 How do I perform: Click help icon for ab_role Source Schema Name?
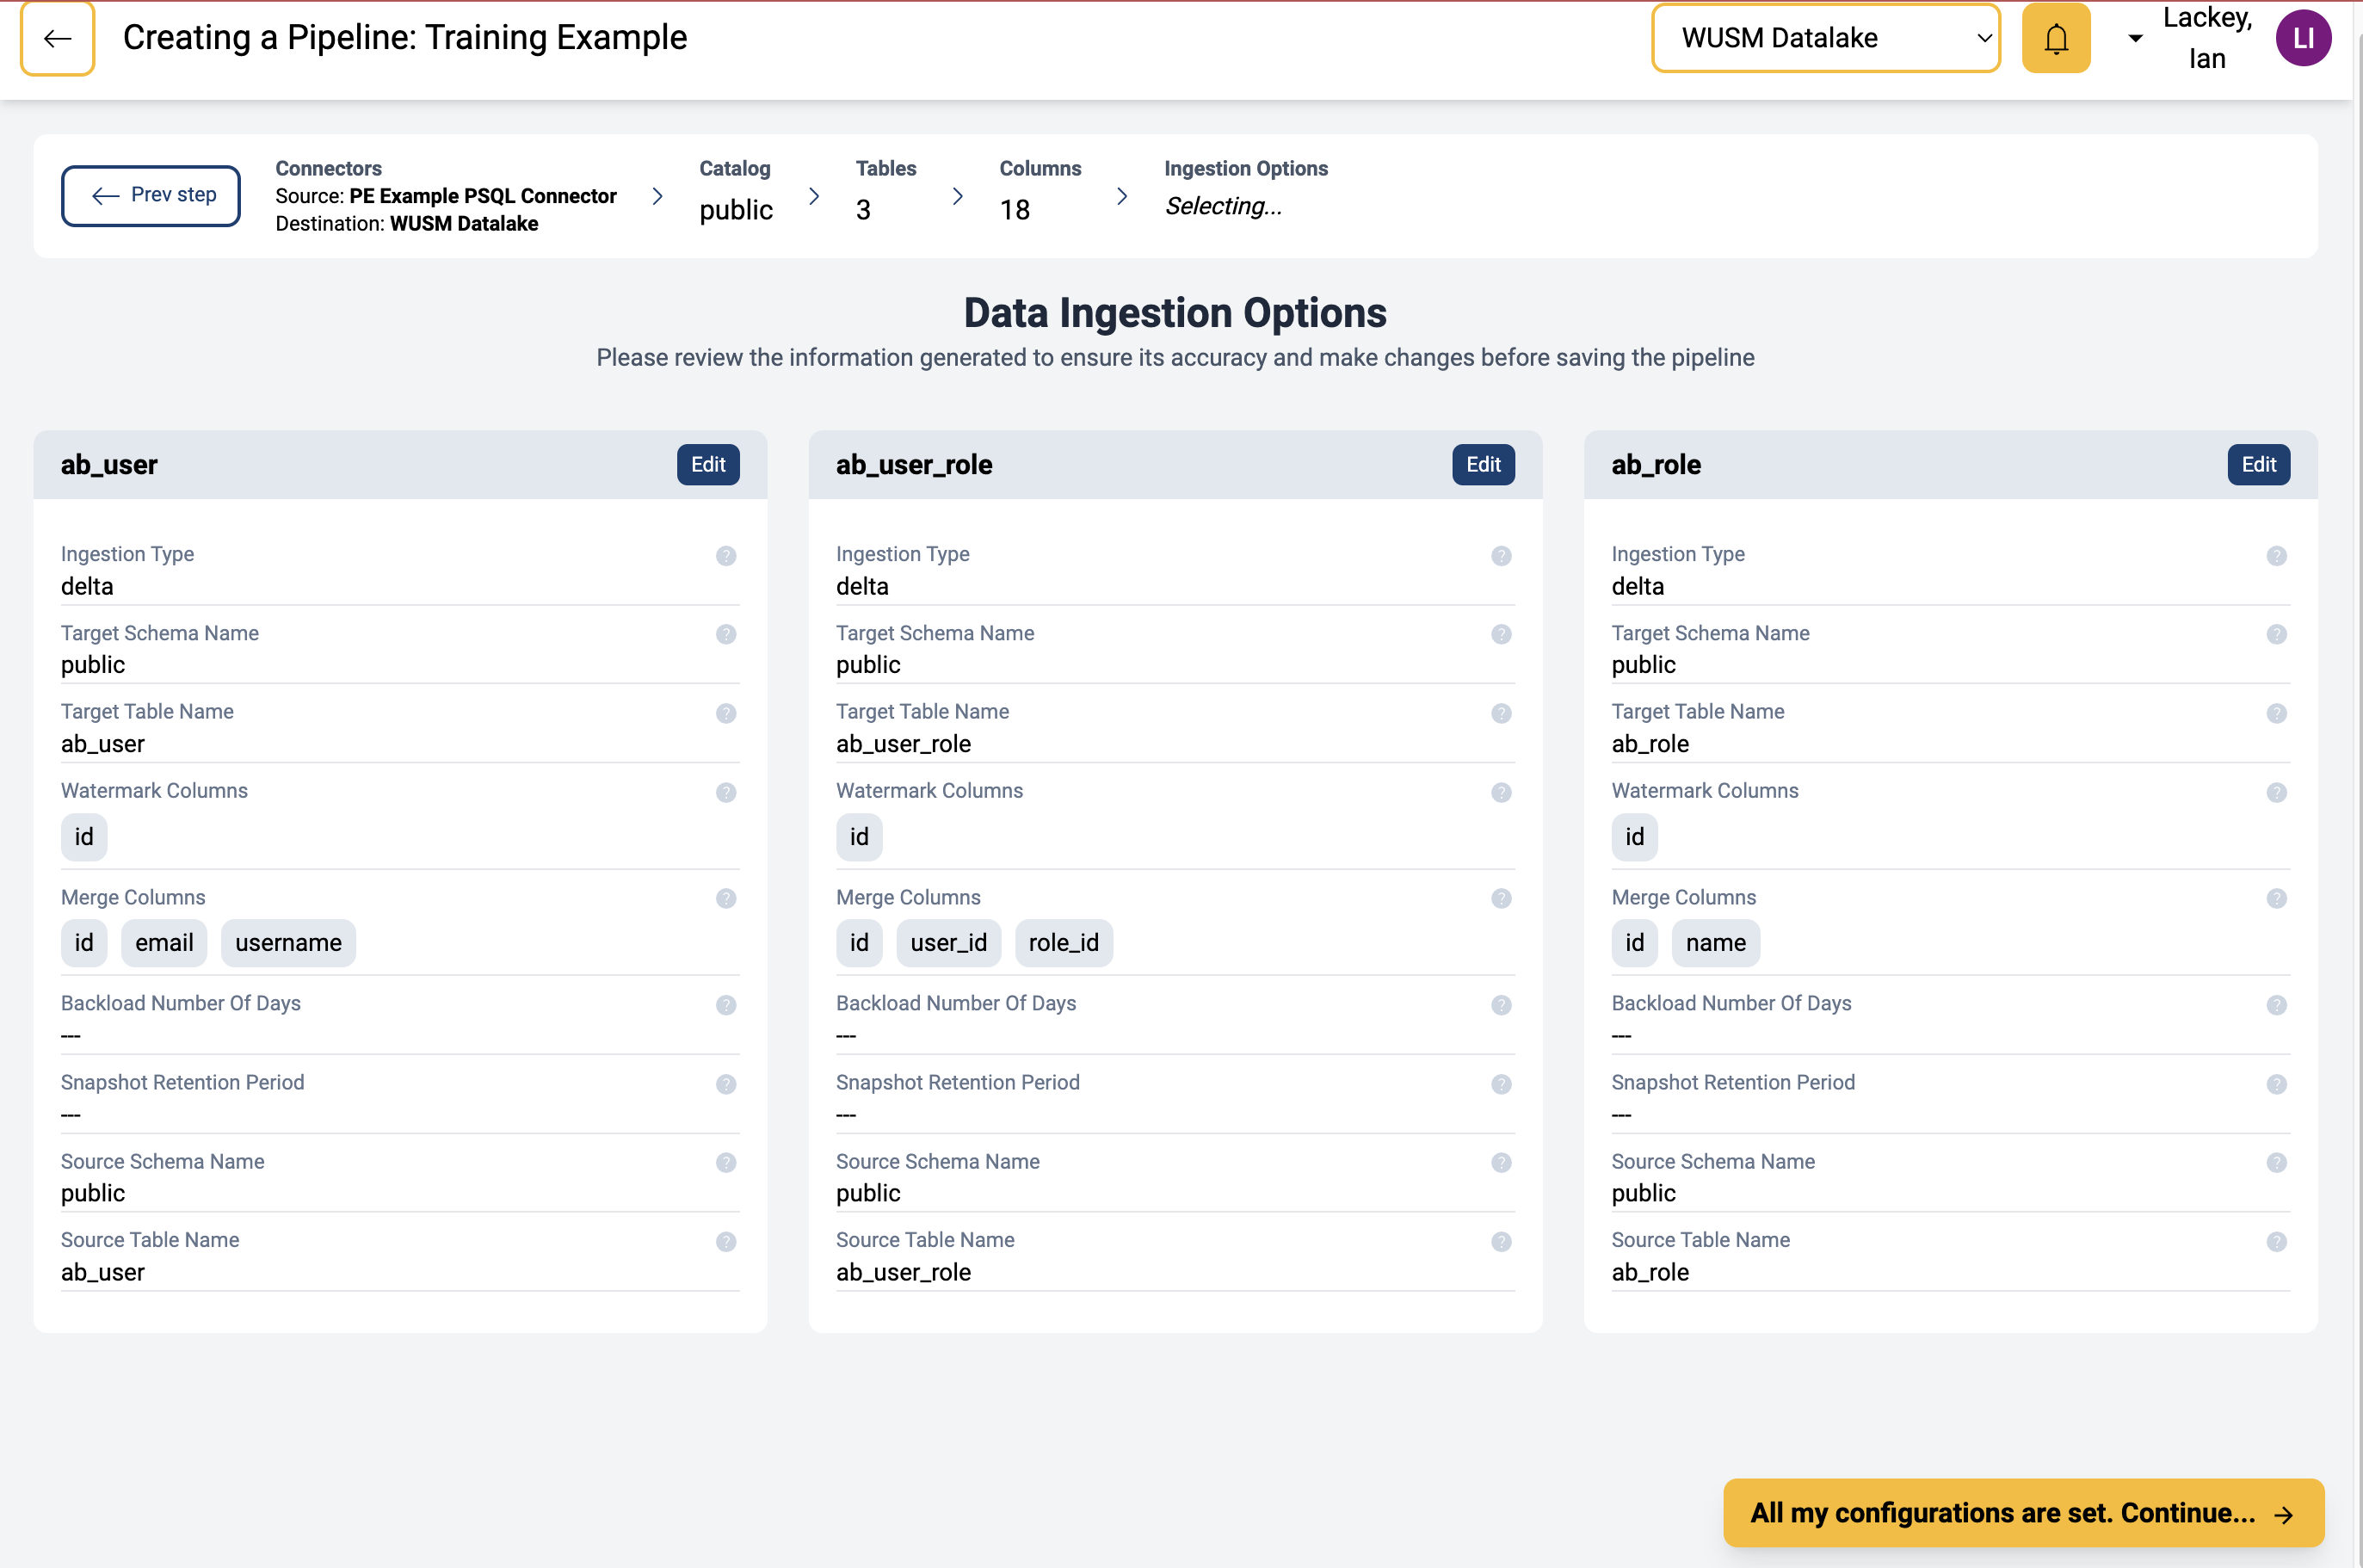point(2277,1162)
